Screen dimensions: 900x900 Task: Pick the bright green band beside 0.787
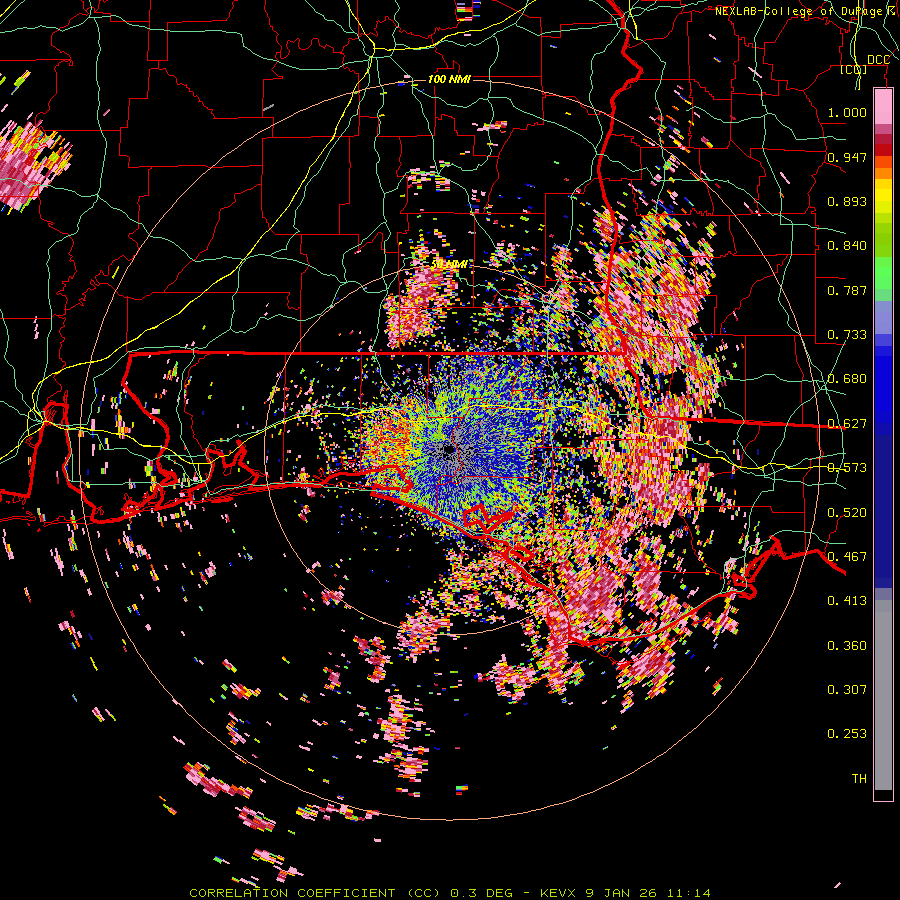click(883, 274)
